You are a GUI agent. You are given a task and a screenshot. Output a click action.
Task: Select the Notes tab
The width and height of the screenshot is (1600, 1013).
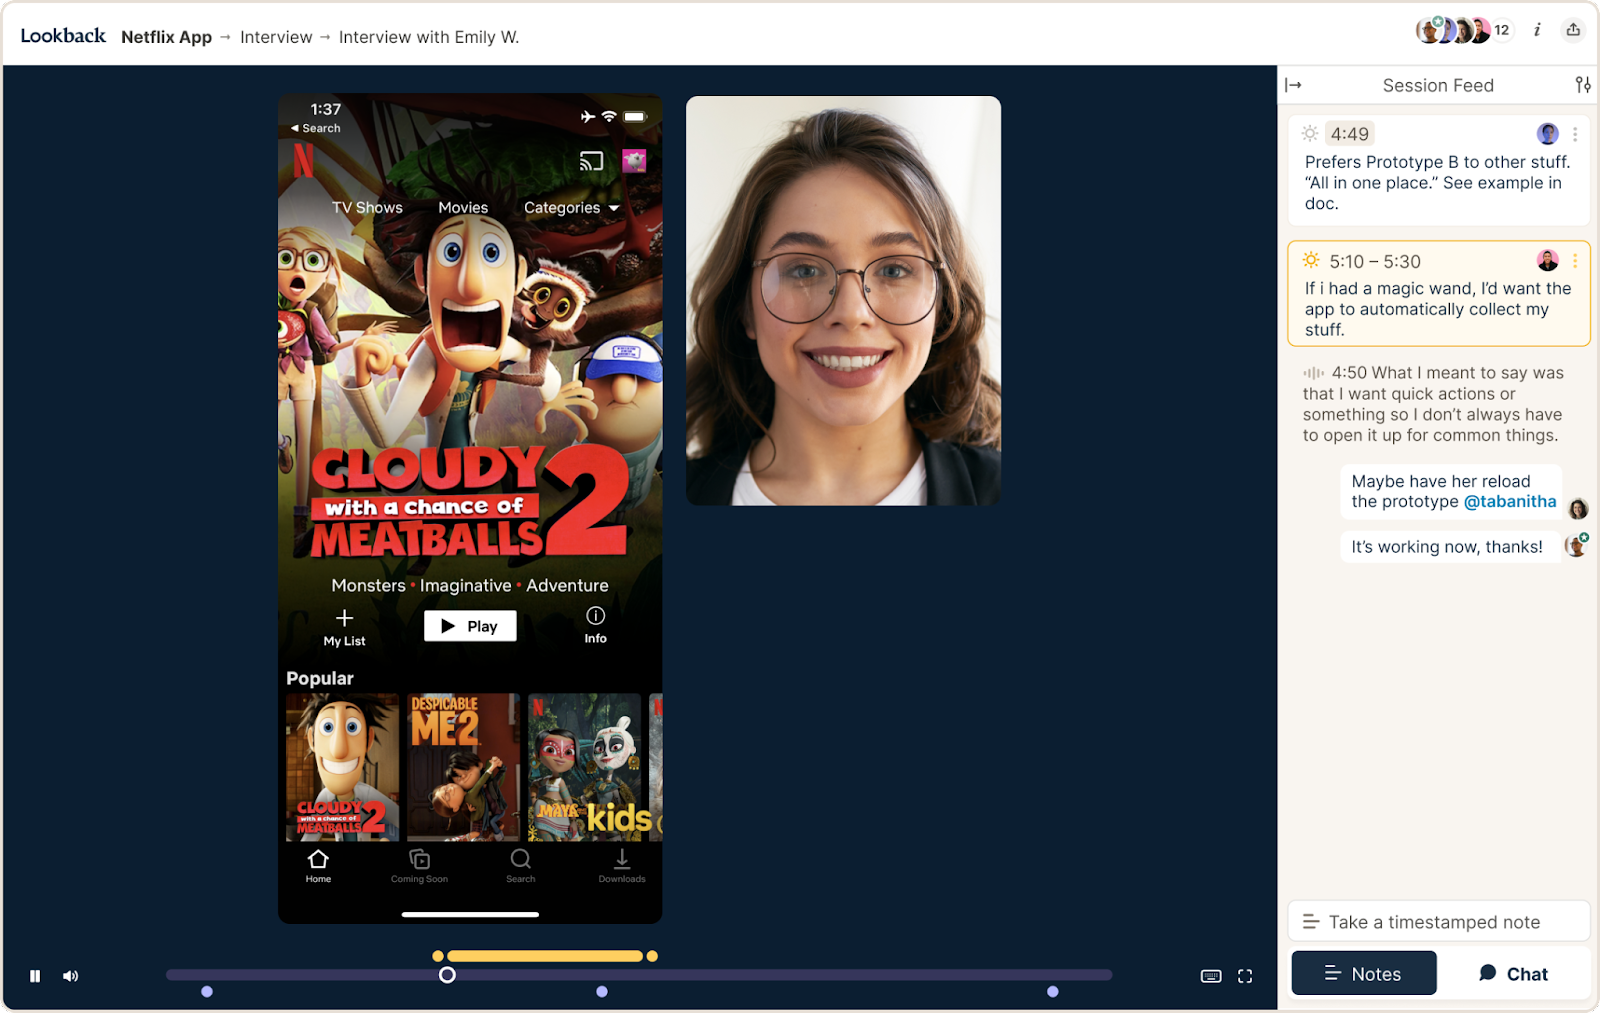pos(1364,973)
